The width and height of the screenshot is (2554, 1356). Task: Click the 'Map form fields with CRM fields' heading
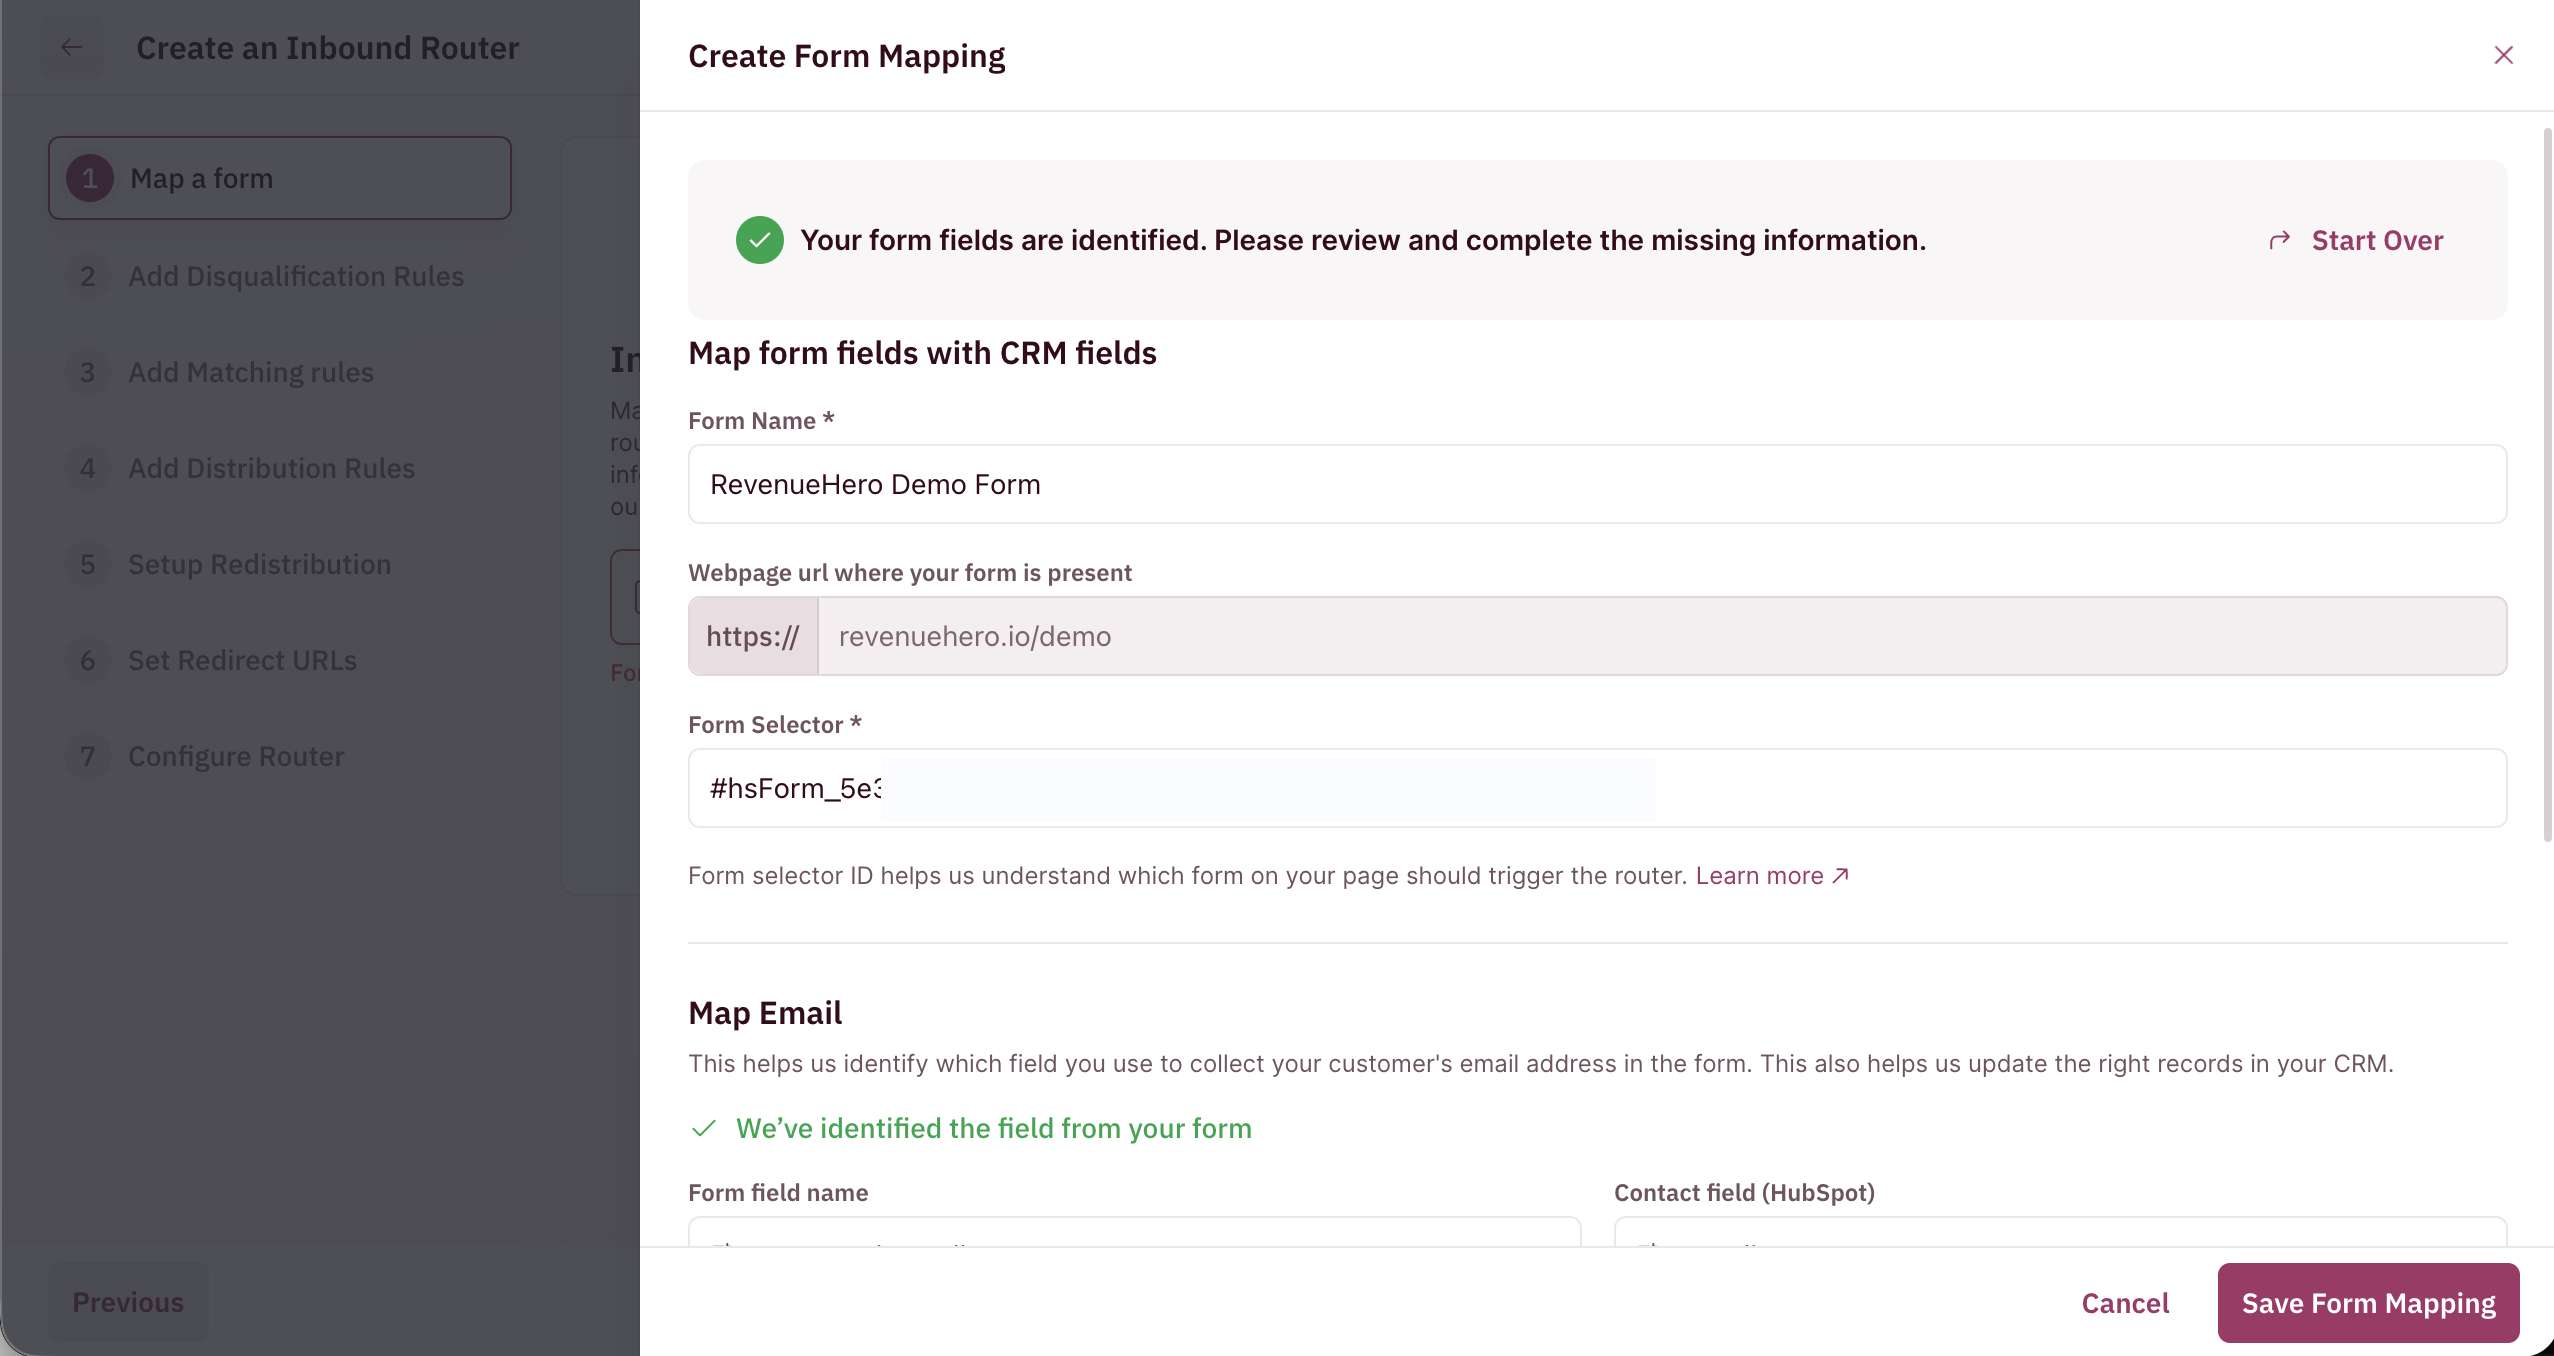tap(922, 353)
